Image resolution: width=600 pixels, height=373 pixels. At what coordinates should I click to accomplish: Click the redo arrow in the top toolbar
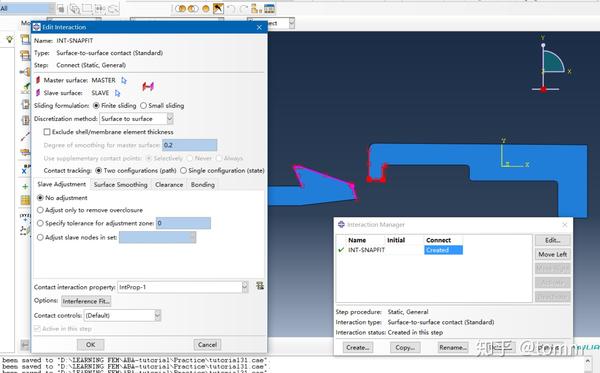coord(243,8)
